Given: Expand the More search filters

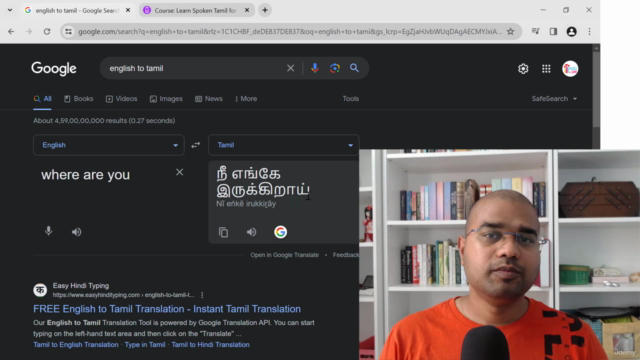Looking at the screenshot, I should pyautogui.click(x=246, y=99).
